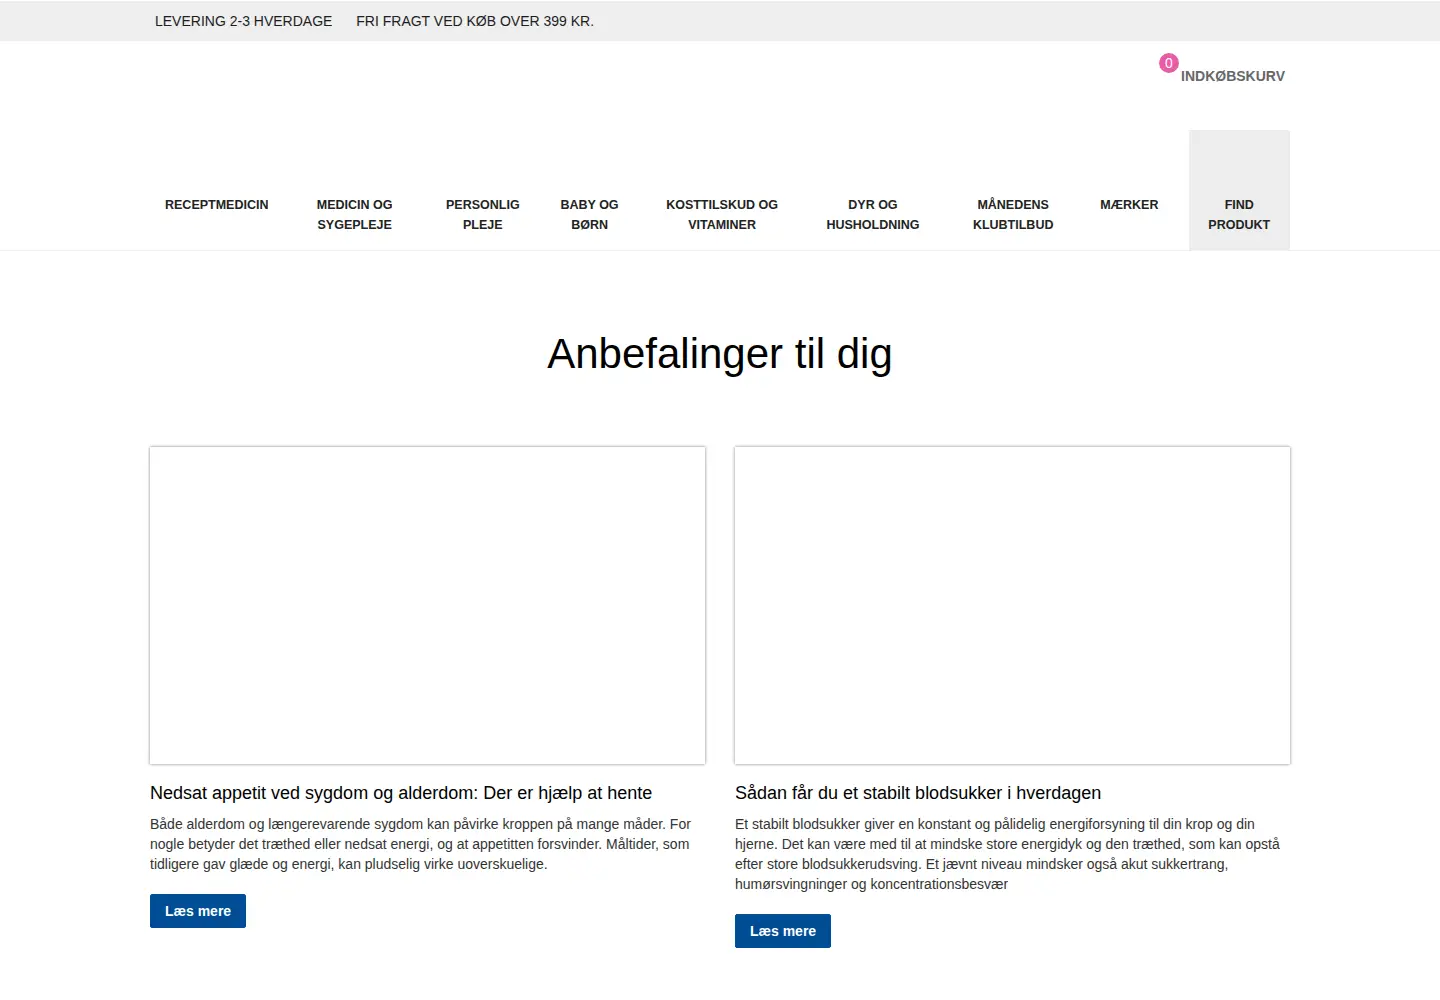
Task: Click headline 'Sådan får du et stabilt blodsukker'
Action: 918,793
